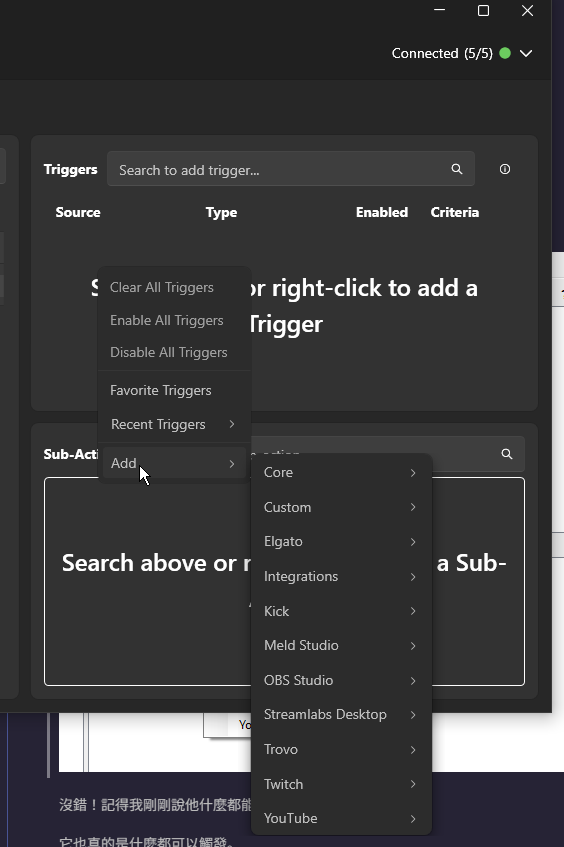
Task: Open the Add submenu entry
Action: 174,463
